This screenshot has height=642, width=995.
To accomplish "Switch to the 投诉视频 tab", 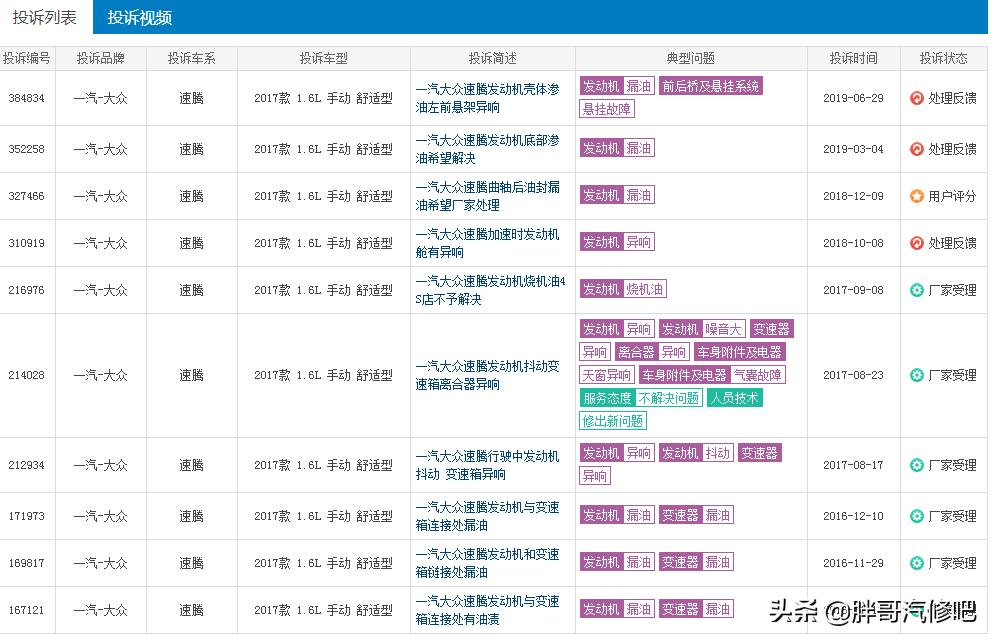I will coord(141,17).
